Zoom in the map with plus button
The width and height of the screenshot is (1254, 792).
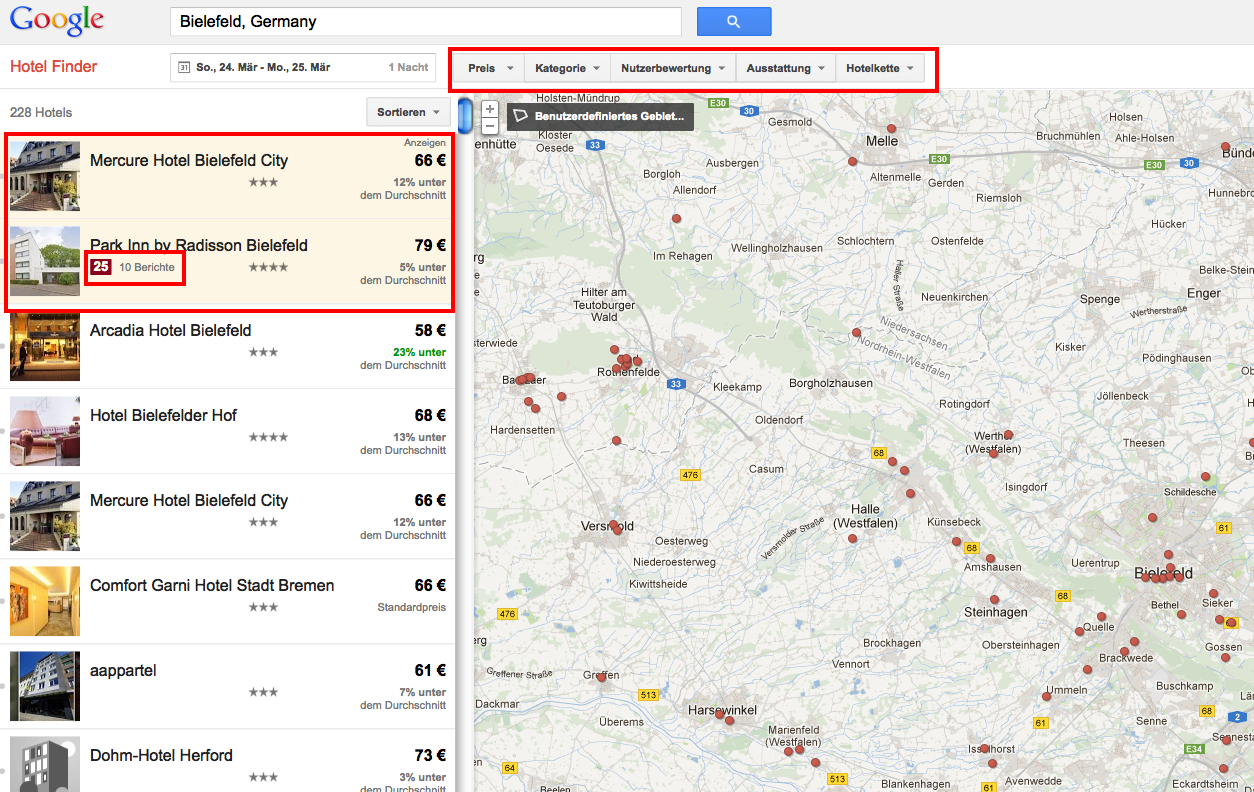[x=490, y=109]
